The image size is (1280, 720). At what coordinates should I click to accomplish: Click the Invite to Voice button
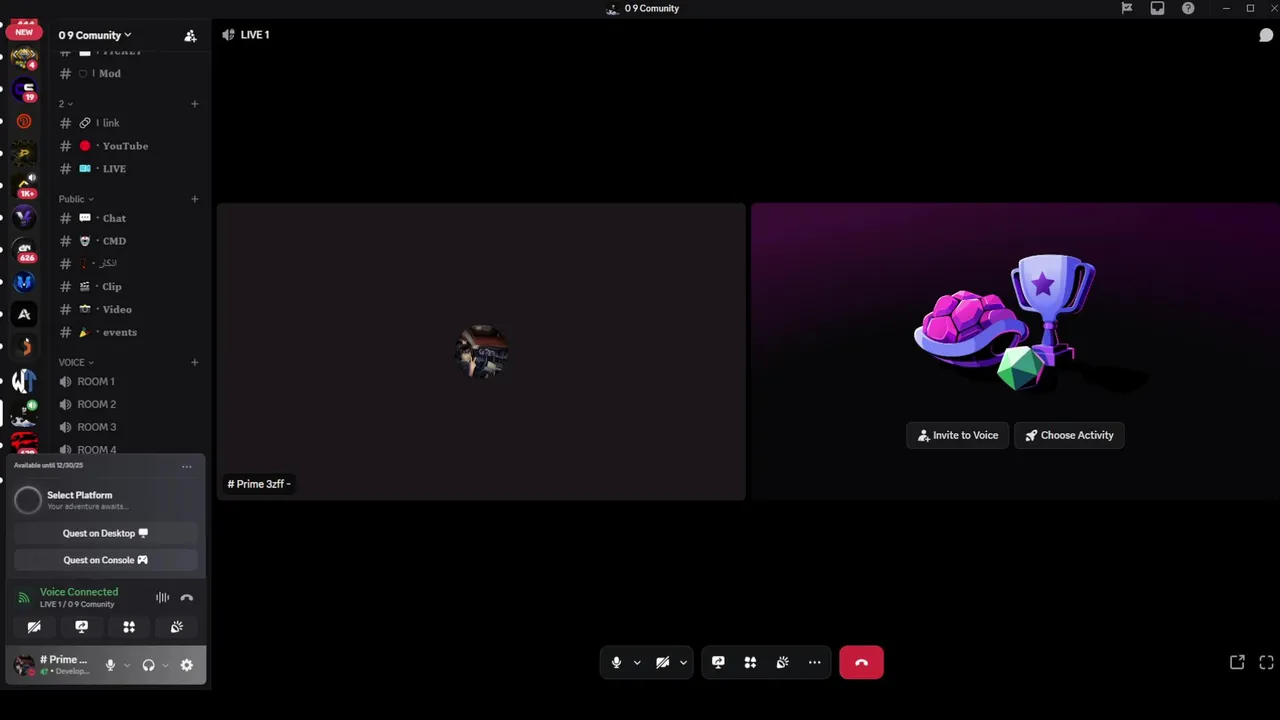coord(958,435)
